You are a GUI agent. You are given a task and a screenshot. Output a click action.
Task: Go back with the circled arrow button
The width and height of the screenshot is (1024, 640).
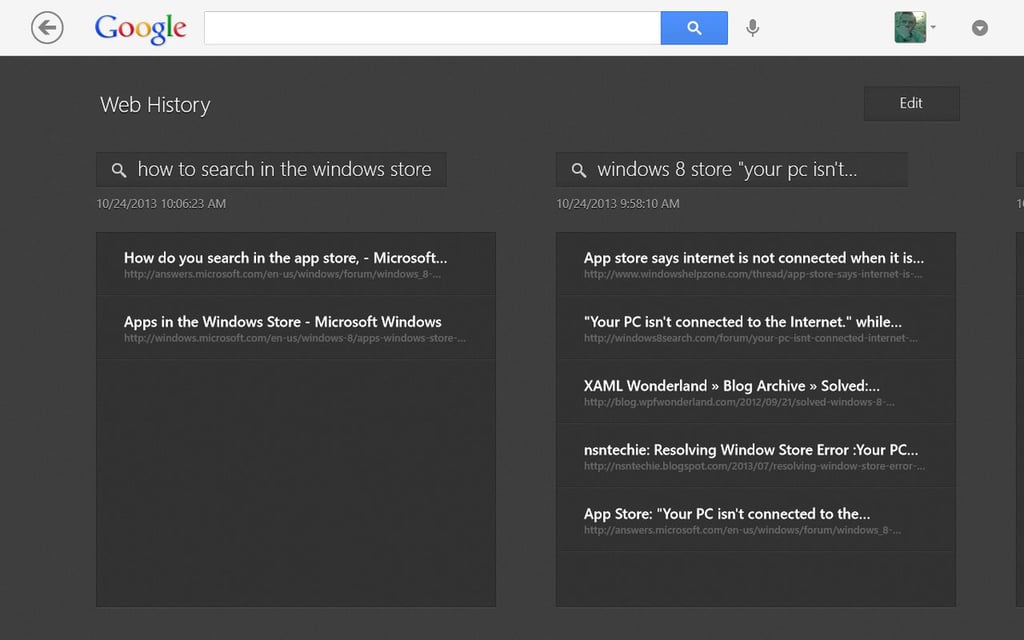[47, 28]
